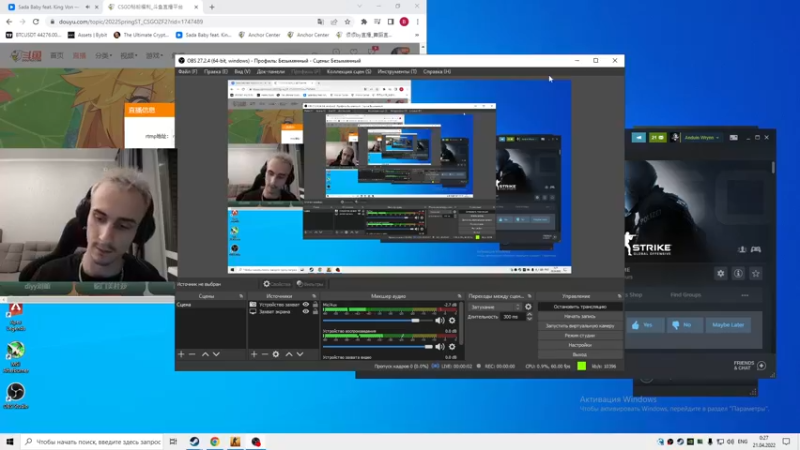Remove source with minus icon in Sources panel
The height and width of the screenshot is (450, 800).
point(264,354)
